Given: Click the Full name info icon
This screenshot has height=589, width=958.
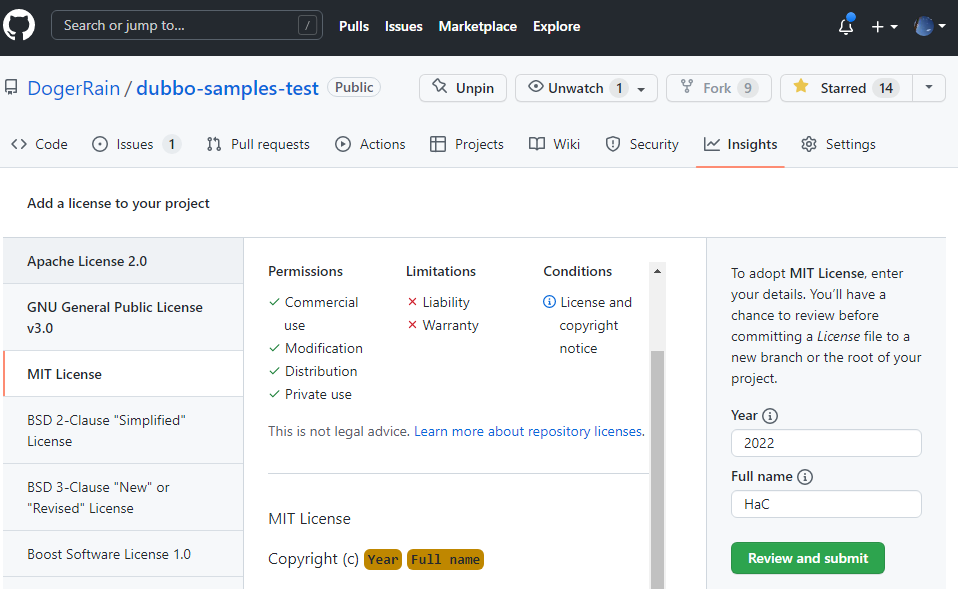Looking at the screenshot, I should click(x=805, y=477).
